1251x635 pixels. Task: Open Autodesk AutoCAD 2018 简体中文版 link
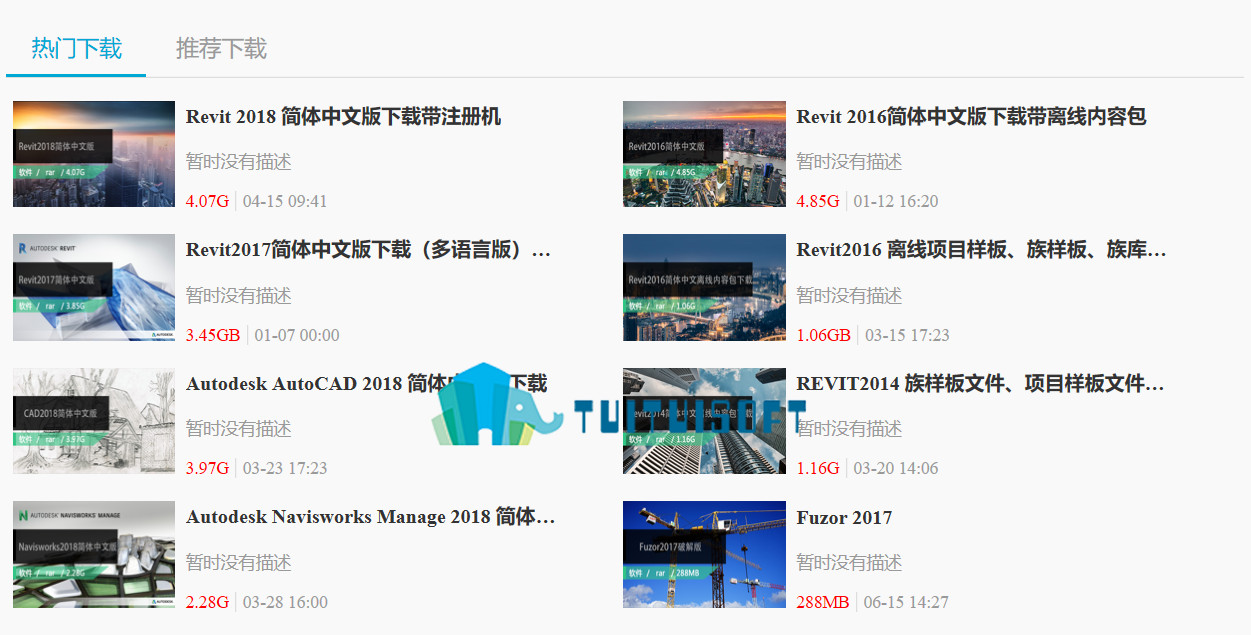click(x=366, y=384)
